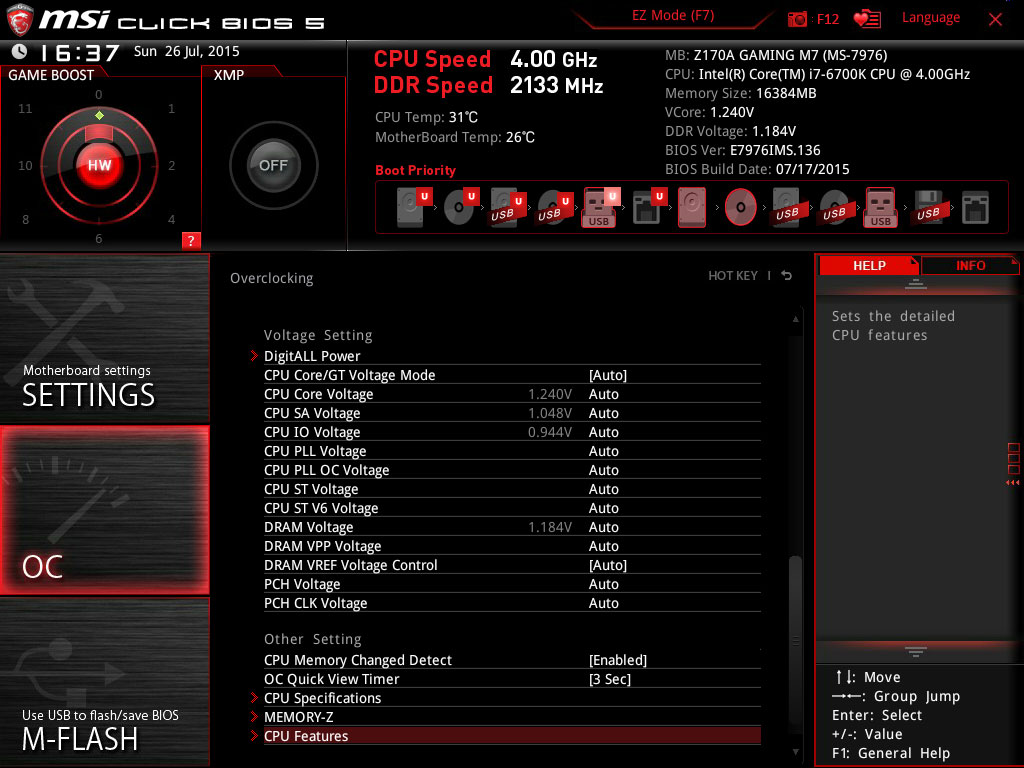Screen dimensions: 1024x768
Task: Click the top handle of the help panel
Action: [x=916, y=283]
